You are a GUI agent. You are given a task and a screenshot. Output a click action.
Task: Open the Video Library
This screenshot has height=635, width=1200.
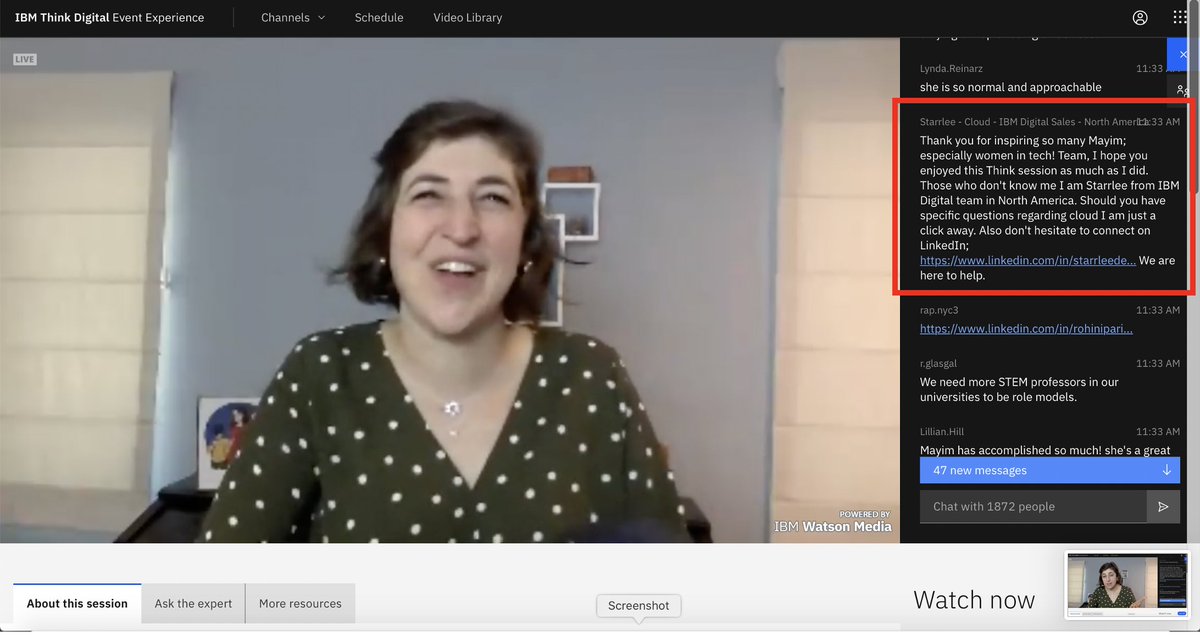coord(468,18)
